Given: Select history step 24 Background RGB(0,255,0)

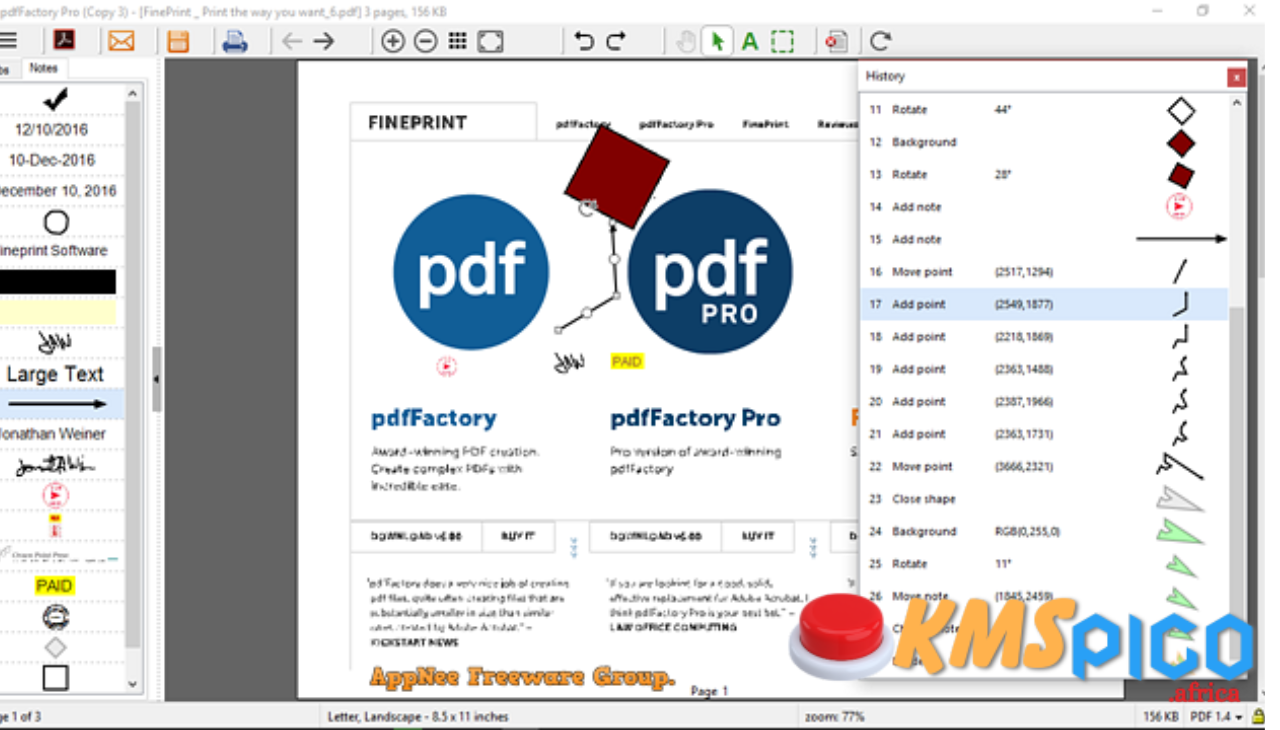Looking at the screenshot, I should click(1044, 532).
